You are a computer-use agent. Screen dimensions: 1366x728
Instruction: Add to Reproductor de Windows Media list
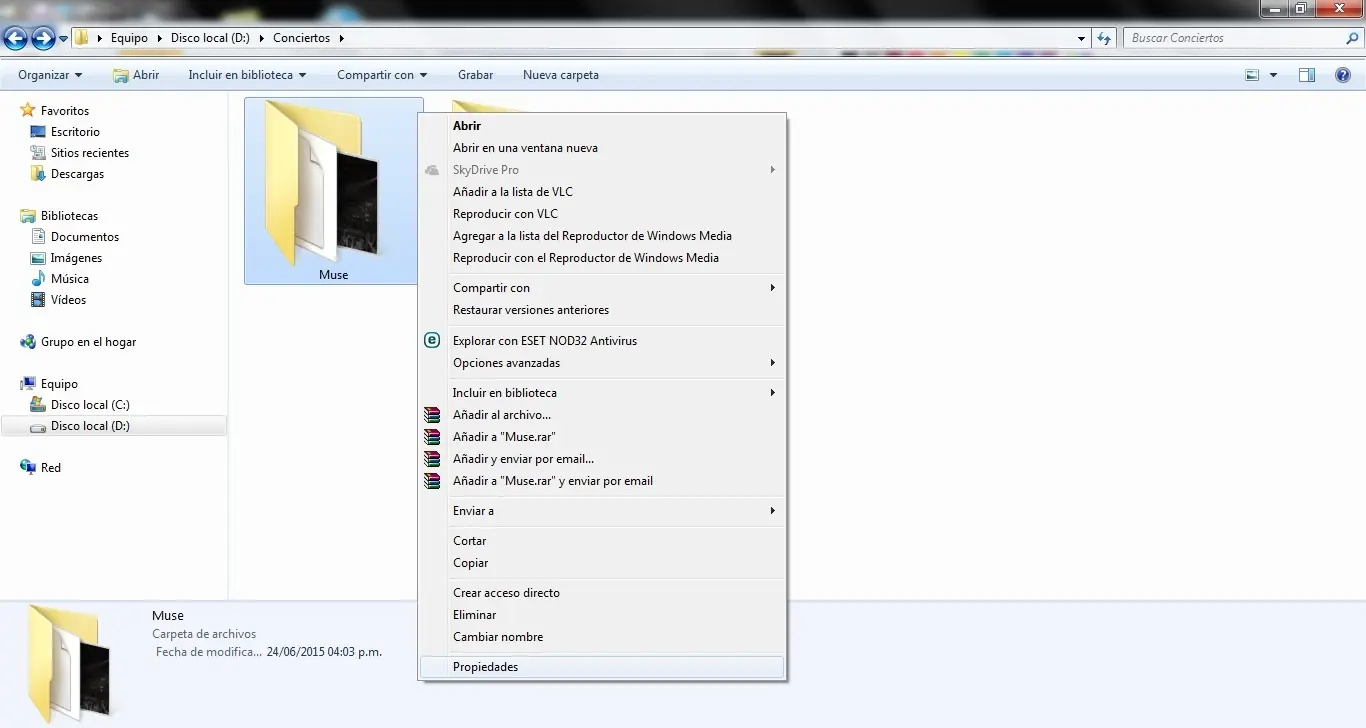(601, 236)
